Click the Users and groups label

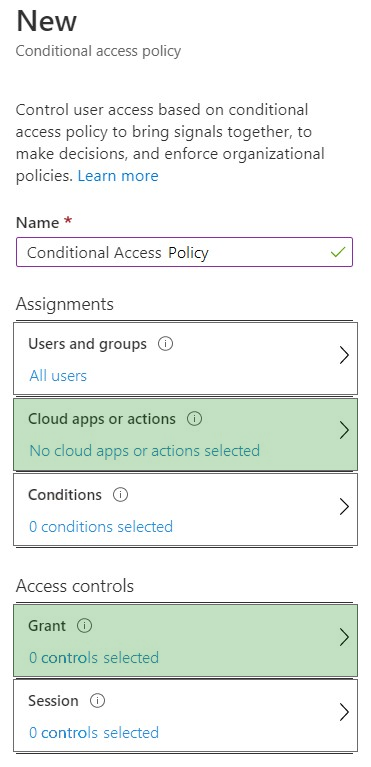pos(87,344)
